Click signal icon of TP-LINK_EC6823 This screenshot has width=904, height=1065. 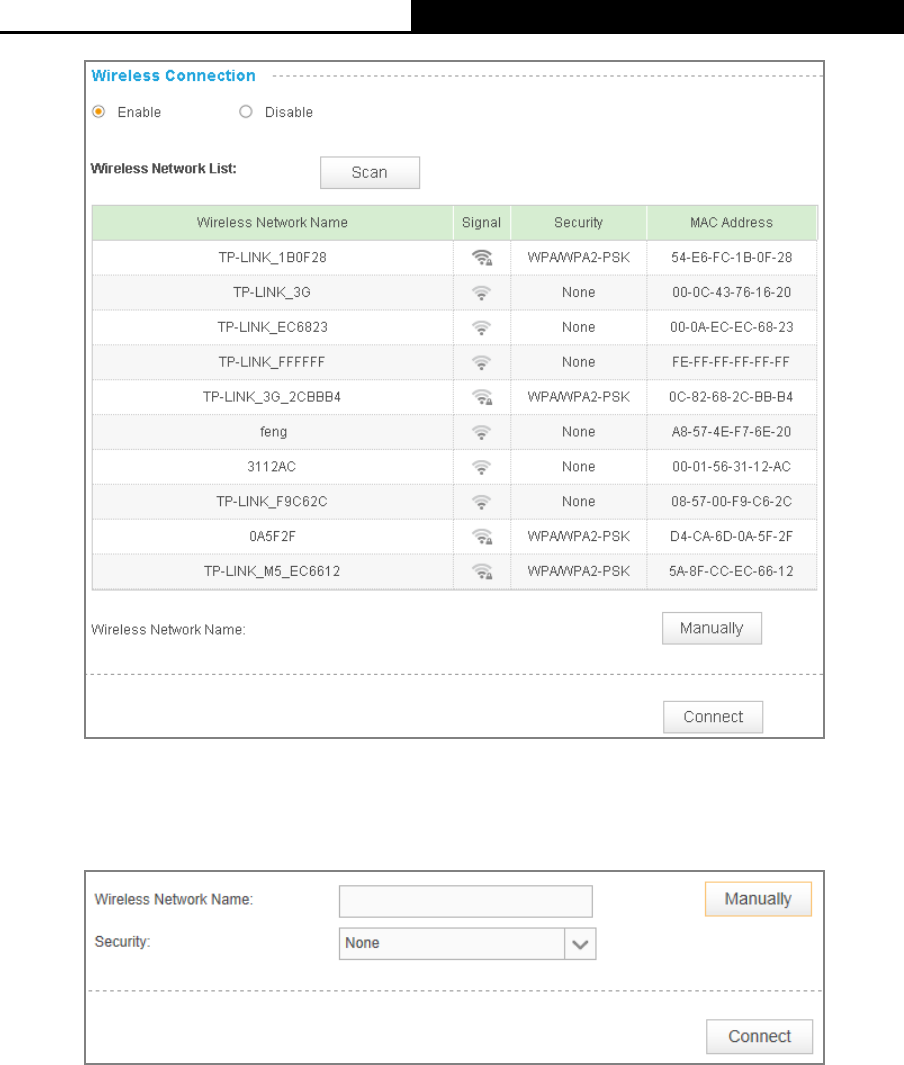point(481,327)
